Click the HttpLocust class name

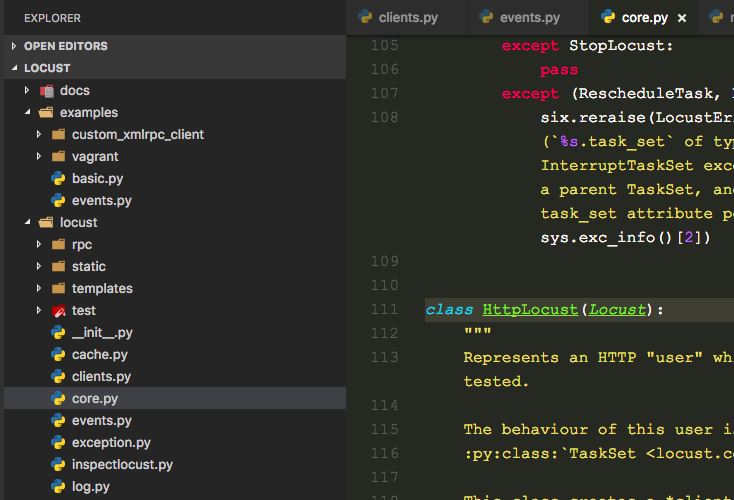[x=530, y=309]
